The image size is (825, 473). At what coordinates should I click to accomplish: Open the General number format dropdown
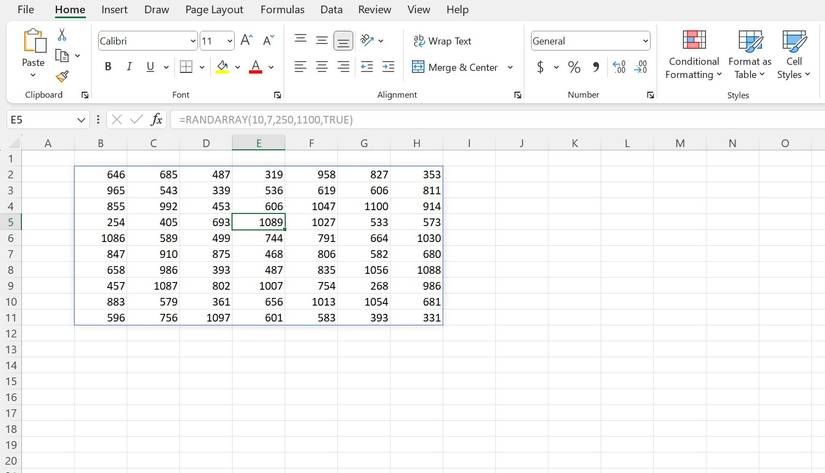(645, 41)
